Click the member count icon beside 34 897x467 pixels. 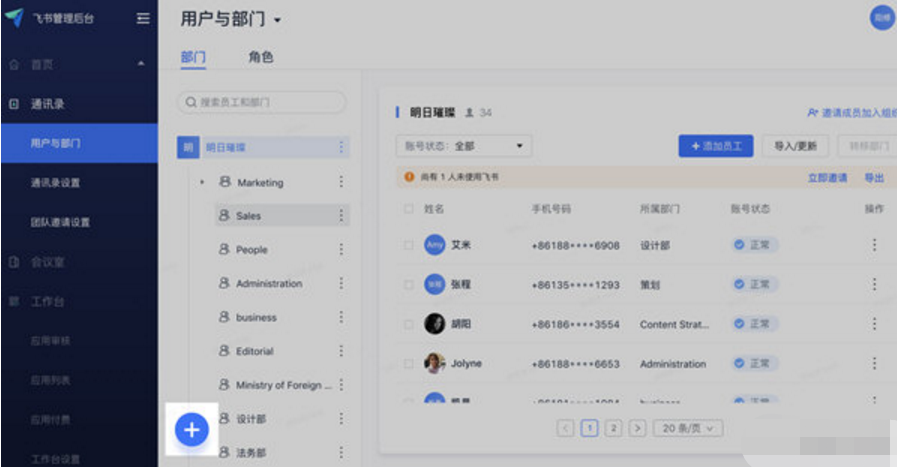(469, 113)
